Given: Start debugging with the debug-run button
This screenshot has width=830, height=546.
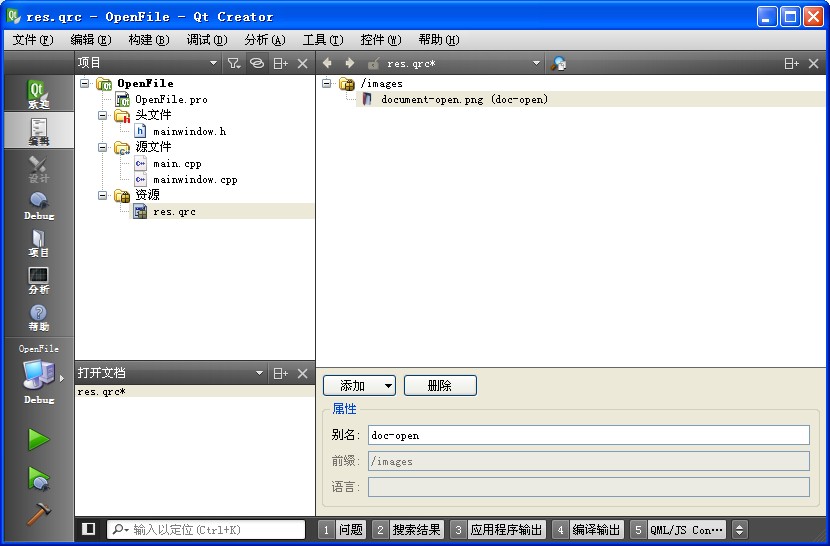Looking at the screenshot, I should 39,477.
